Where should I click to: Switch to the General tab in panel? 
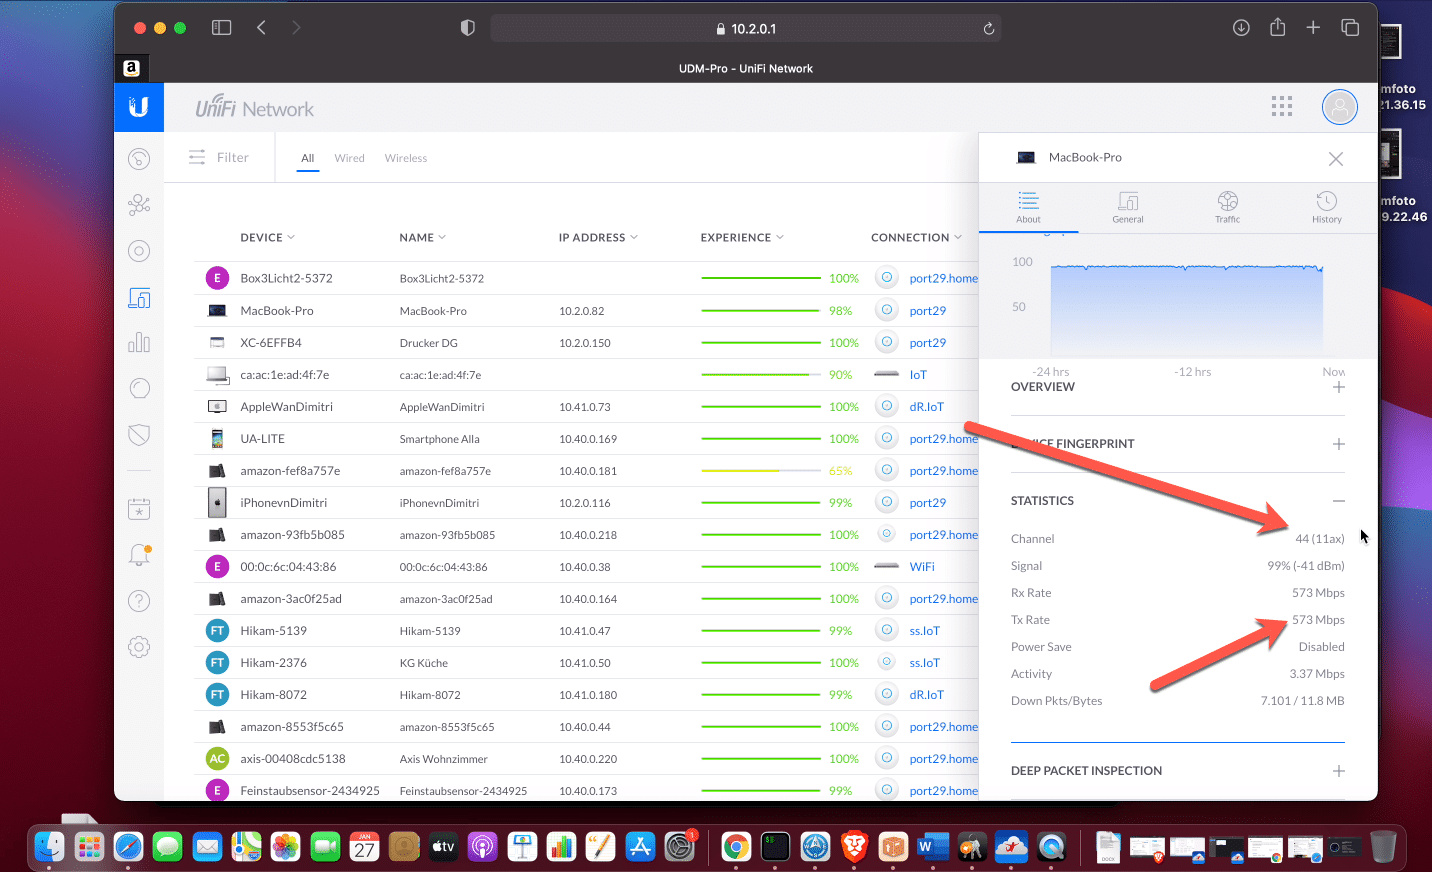(x=1128, y=207)
